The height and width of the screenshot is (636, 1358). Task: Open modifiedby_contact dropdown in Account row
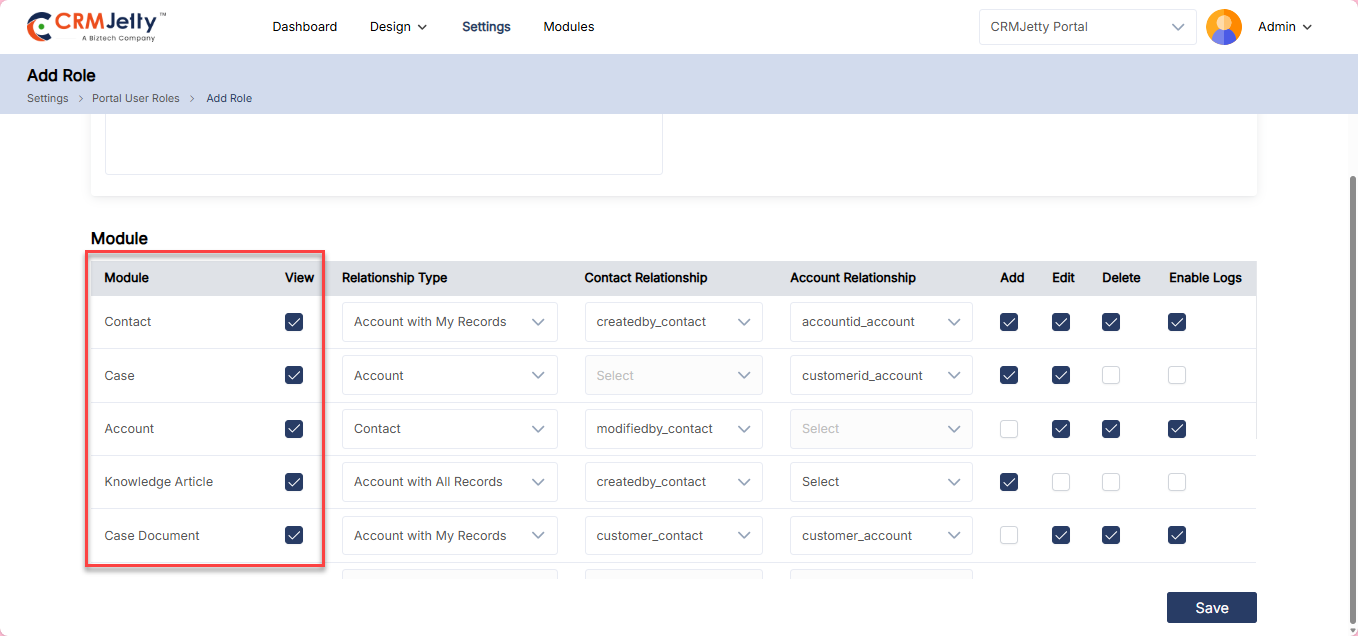click(673, 429)
